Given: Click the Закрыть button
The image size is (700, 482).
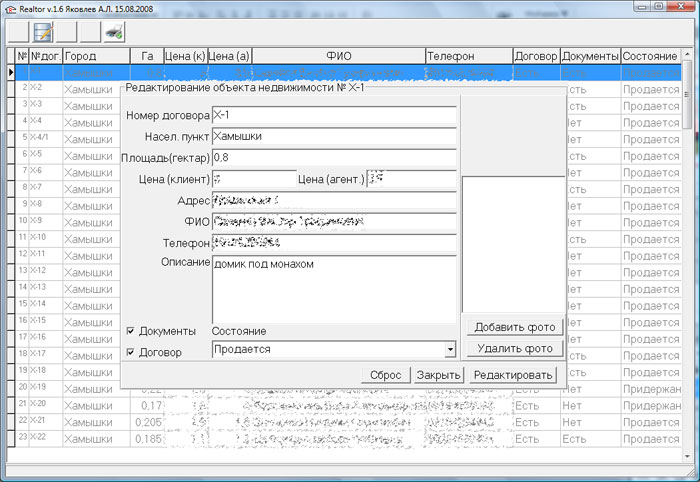Looking at the screenshot, I should tap(438, 375).
